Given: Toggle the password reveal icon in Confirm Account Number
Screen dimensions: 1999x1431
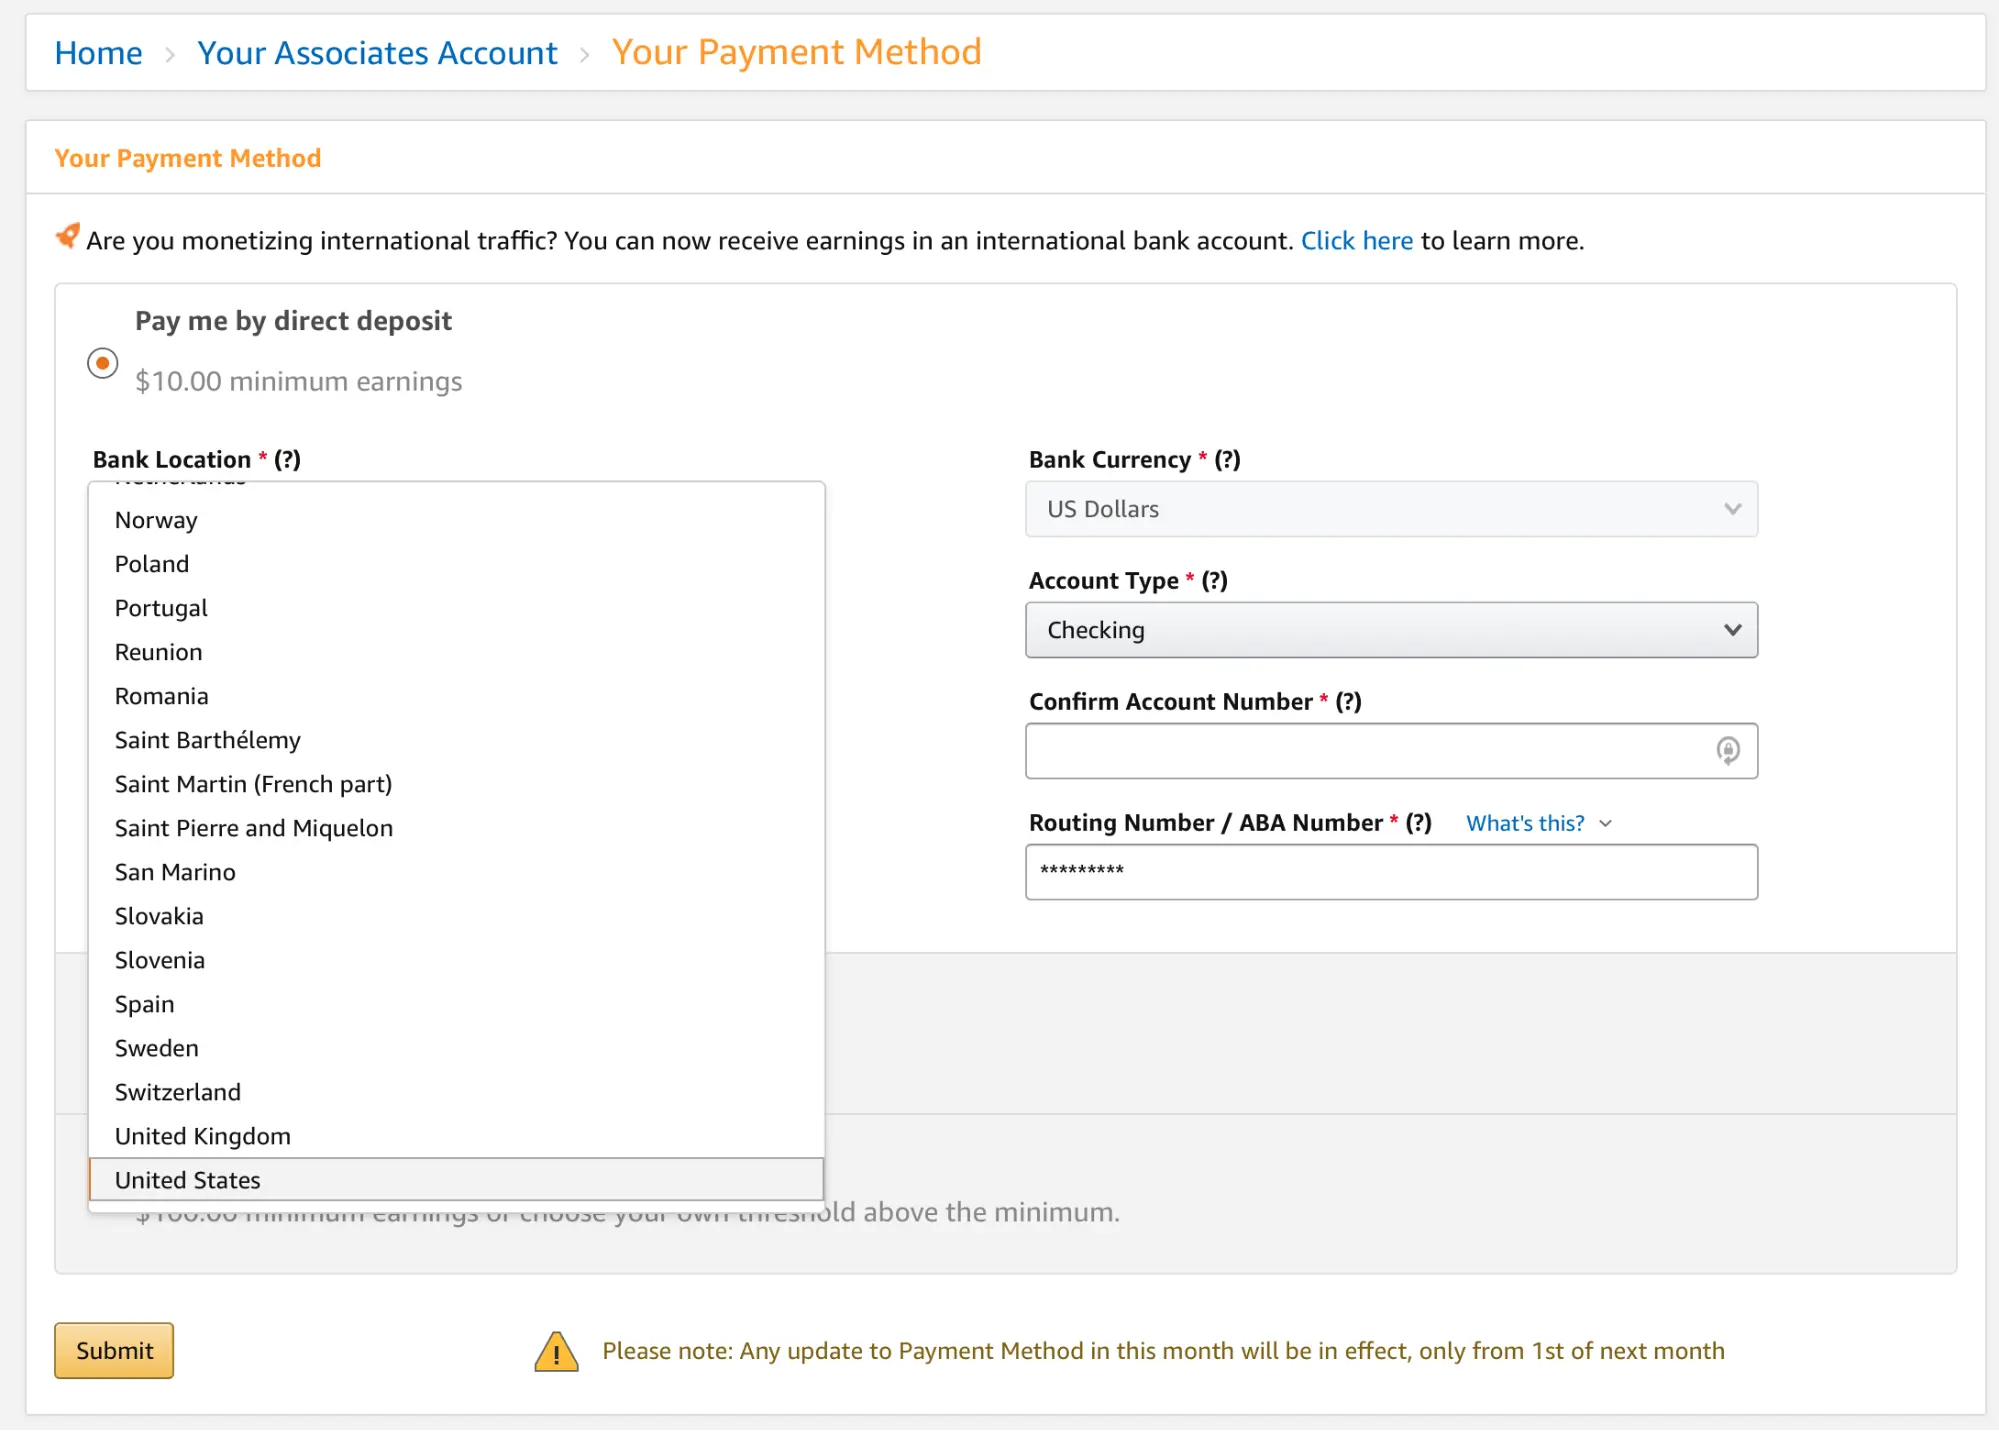Looking at the screenshot, I should [1730, 751].
